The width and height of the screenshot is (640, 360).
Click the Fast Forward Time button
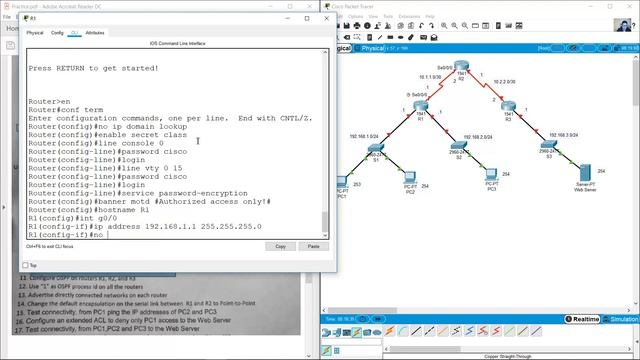click(x=378, y=319)
